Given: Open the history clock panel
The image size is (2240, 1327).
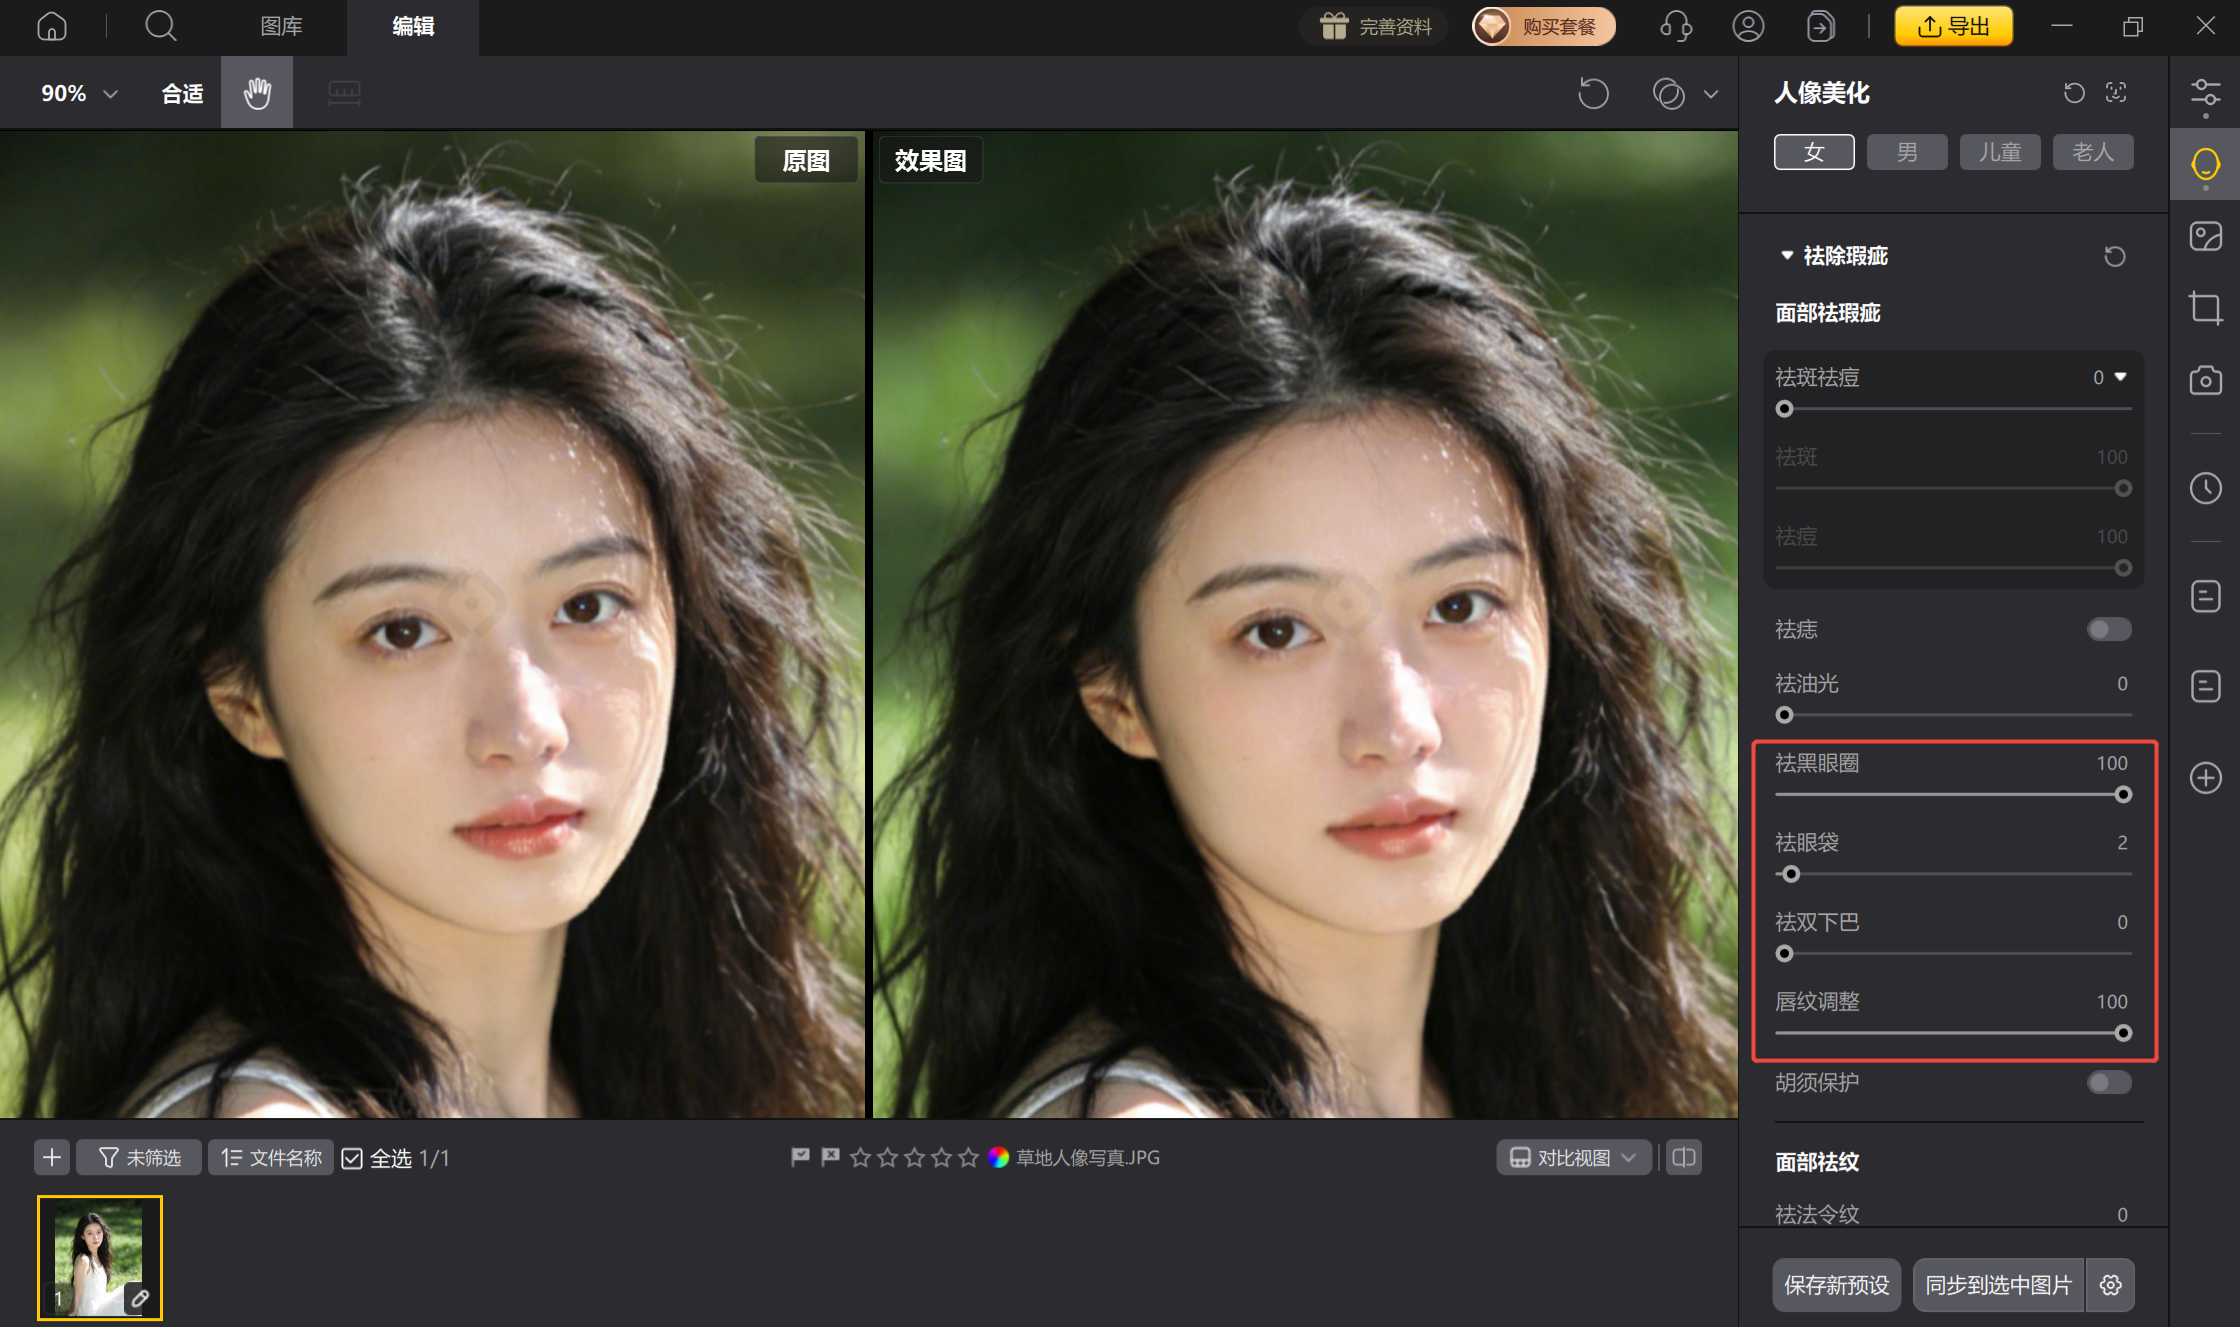Looking at the screenshot, I should pyautogui.click(x=2205, y=488).
